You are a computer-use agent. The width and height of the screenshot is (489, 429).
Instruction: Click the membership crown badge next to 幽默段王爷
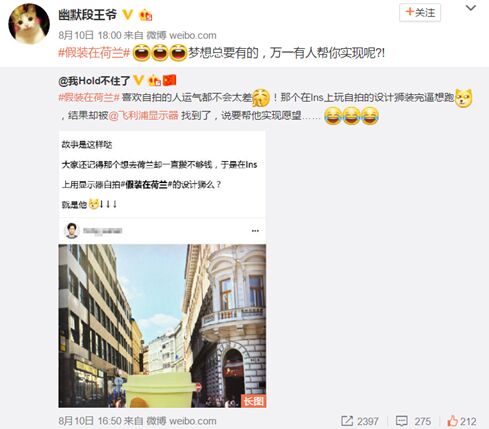pos(145,15)
